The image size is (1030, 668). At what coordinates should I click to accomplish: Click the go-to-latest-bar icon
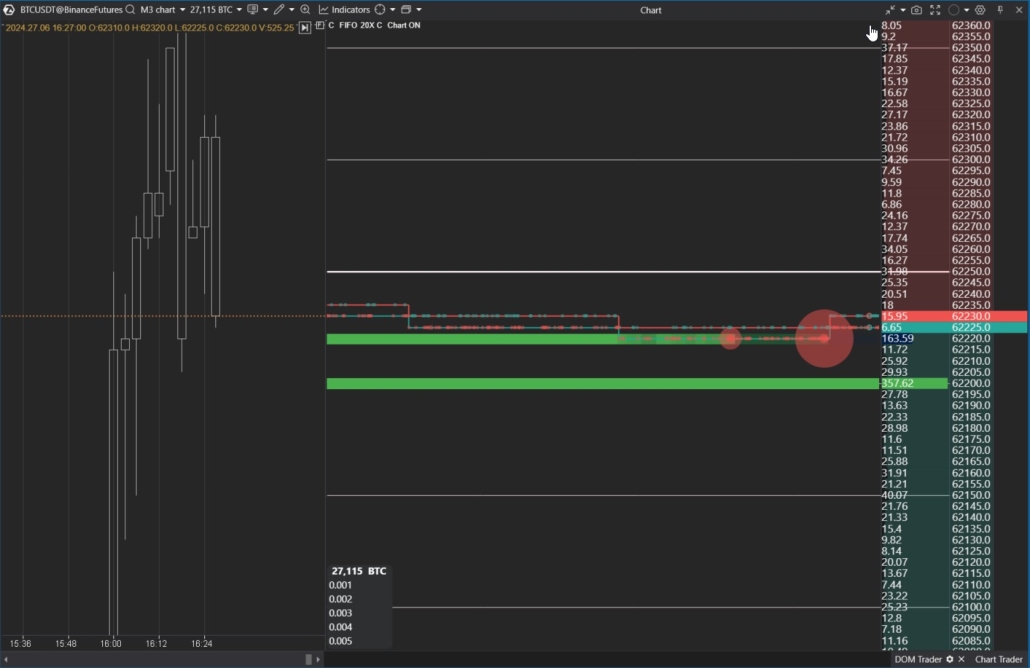coord(306,26)
